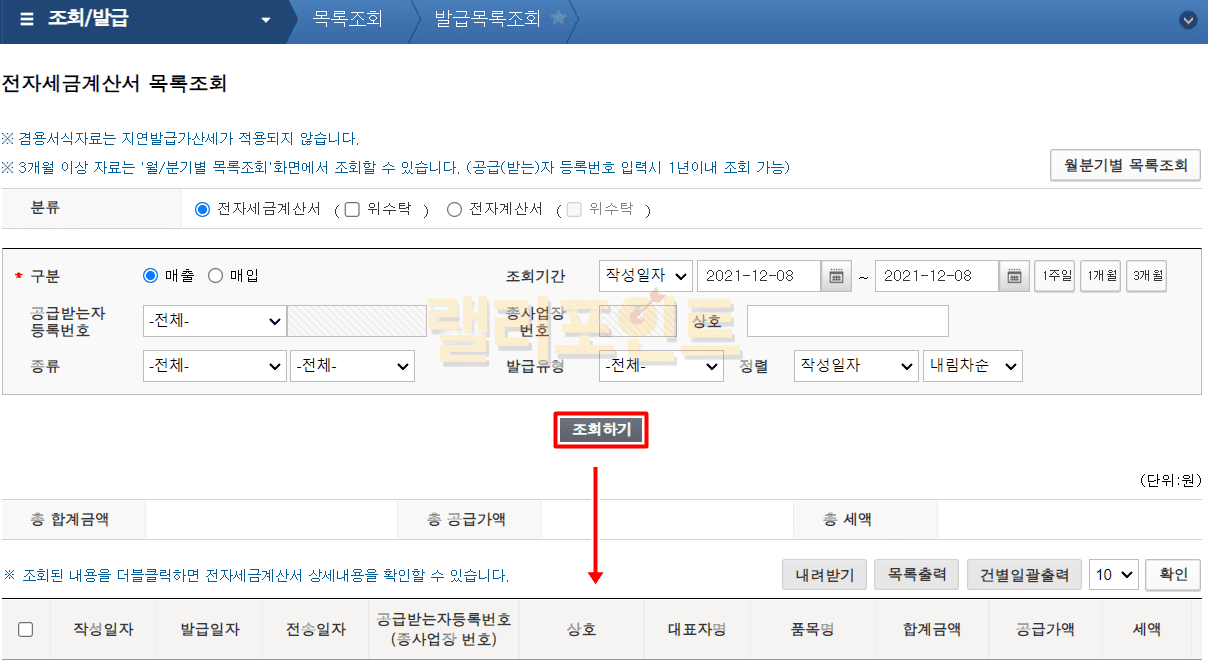This screenshot has width=1208, height=662.
Task: Expand the 조회/발급 menu dropdown arrow
Action: tap(265, 20)
